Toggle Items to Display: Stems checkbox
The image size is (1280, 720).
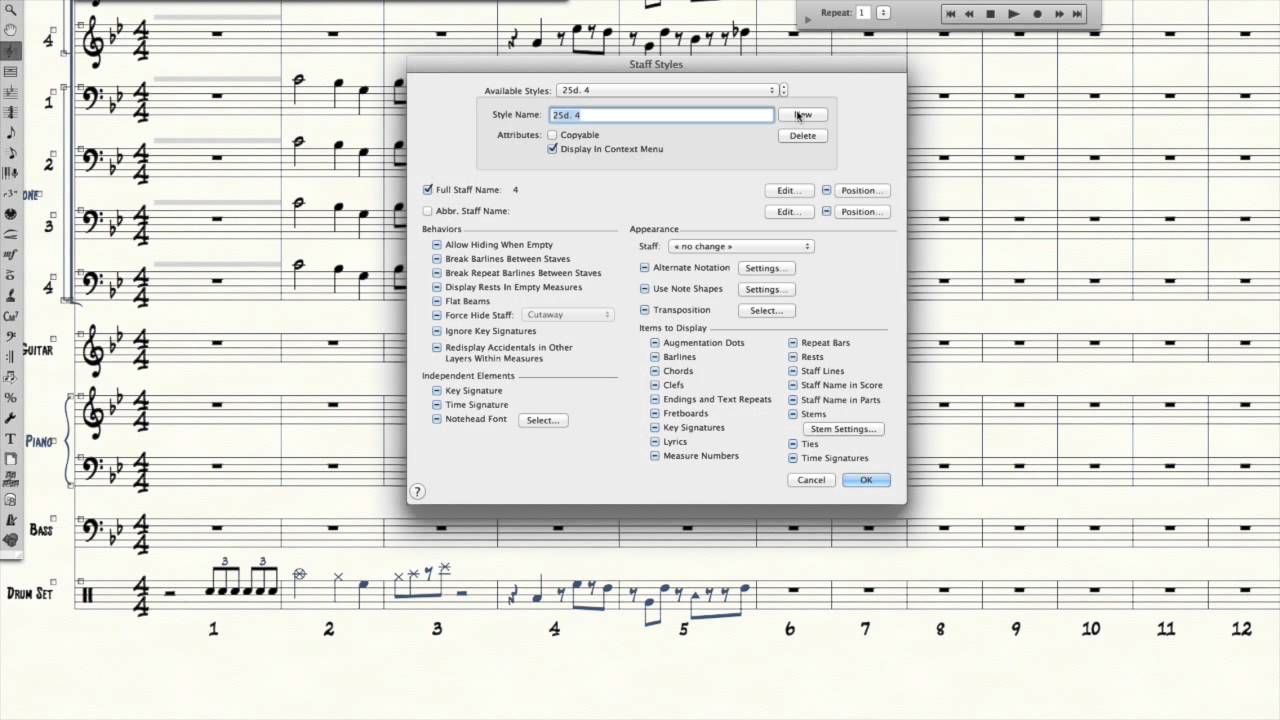793,414
